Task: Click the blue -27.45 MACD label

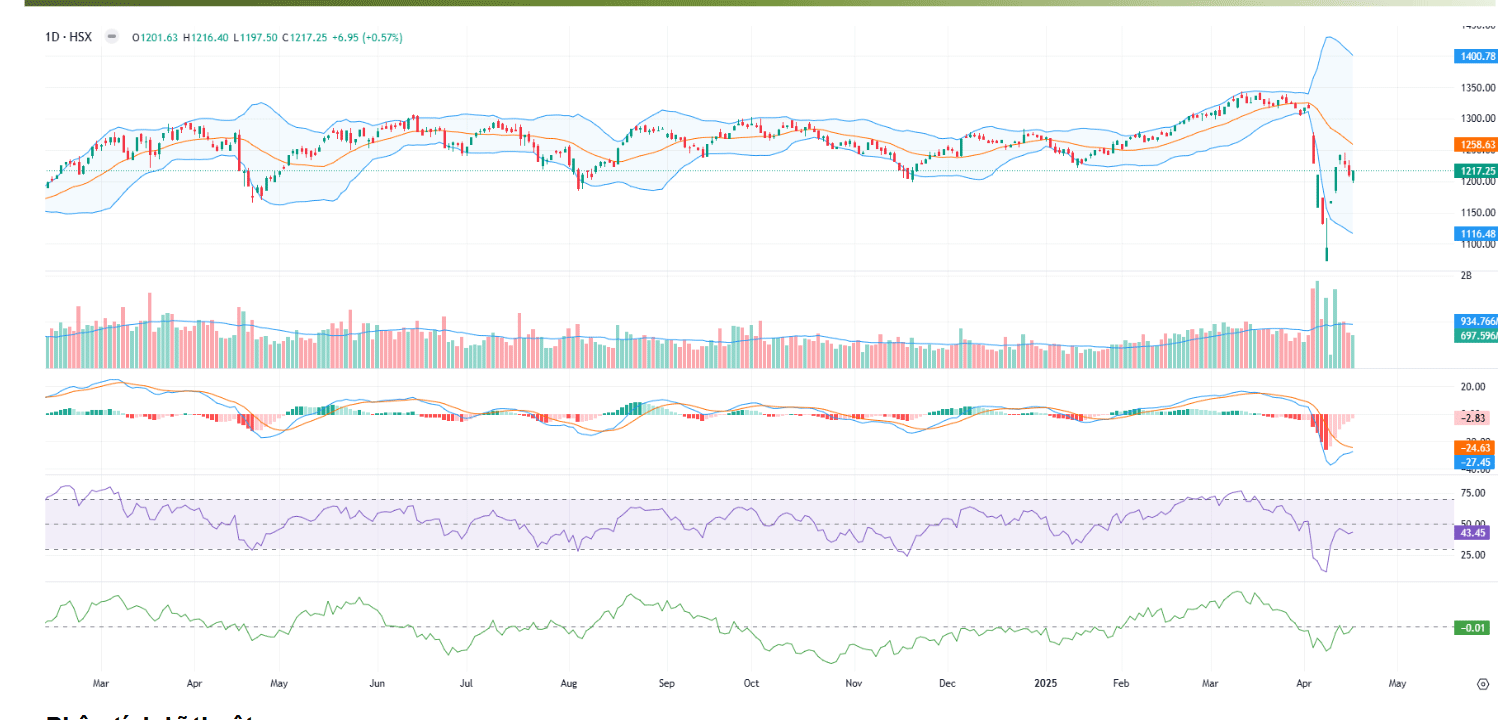Action: click(x=1476, y=463)
